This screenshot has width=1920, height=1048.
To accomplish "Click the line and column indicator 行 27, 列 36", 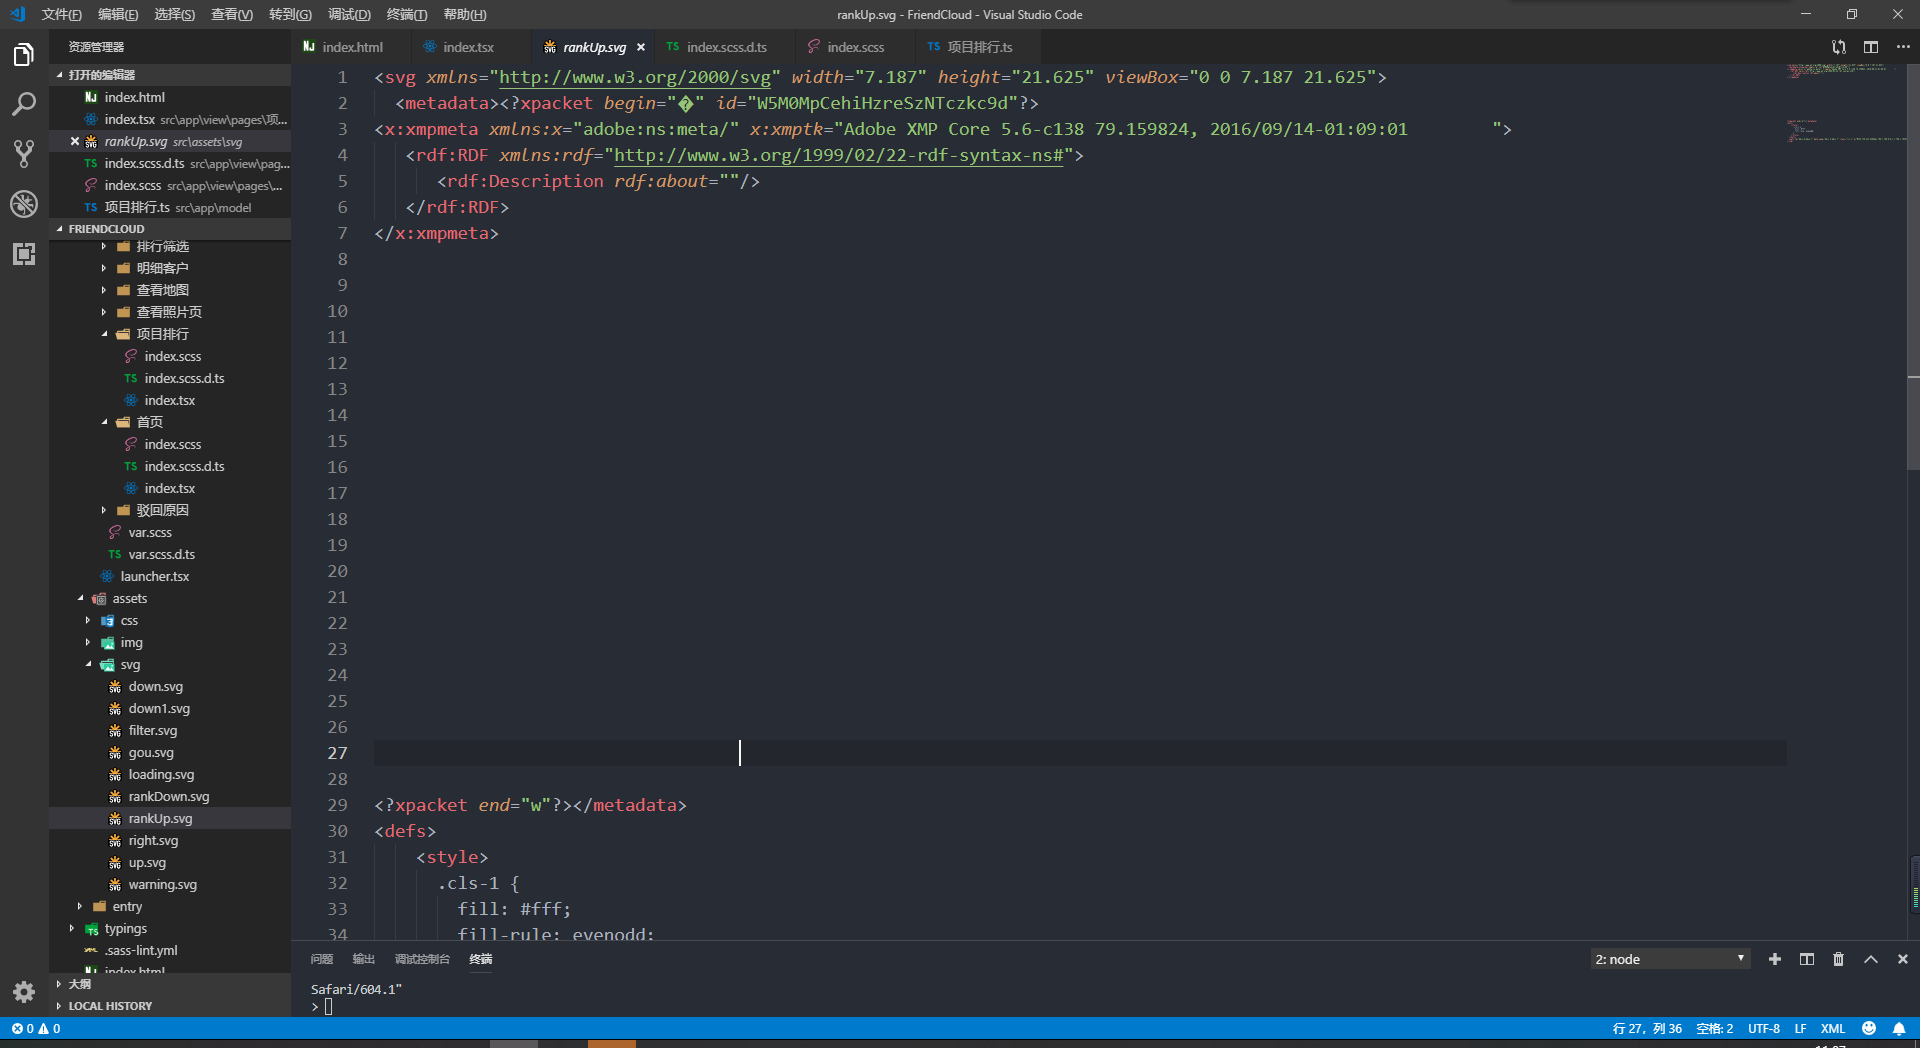I will (1647, 1028).
